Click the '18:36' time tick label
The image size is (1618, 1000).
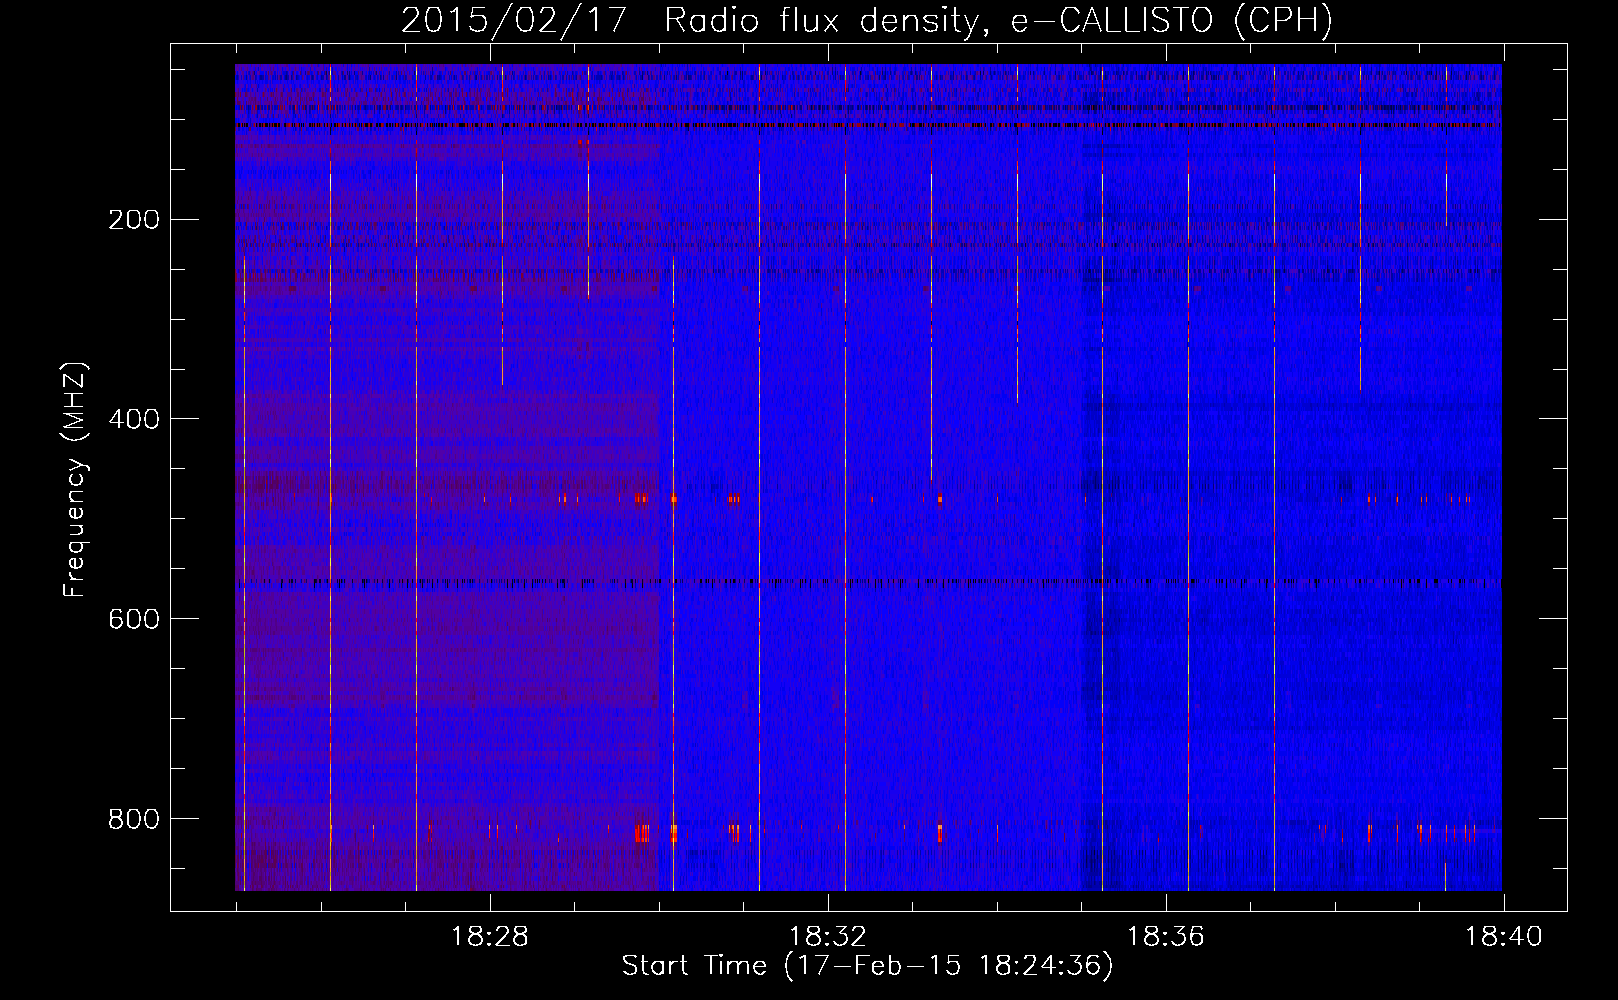(1165, 937)
